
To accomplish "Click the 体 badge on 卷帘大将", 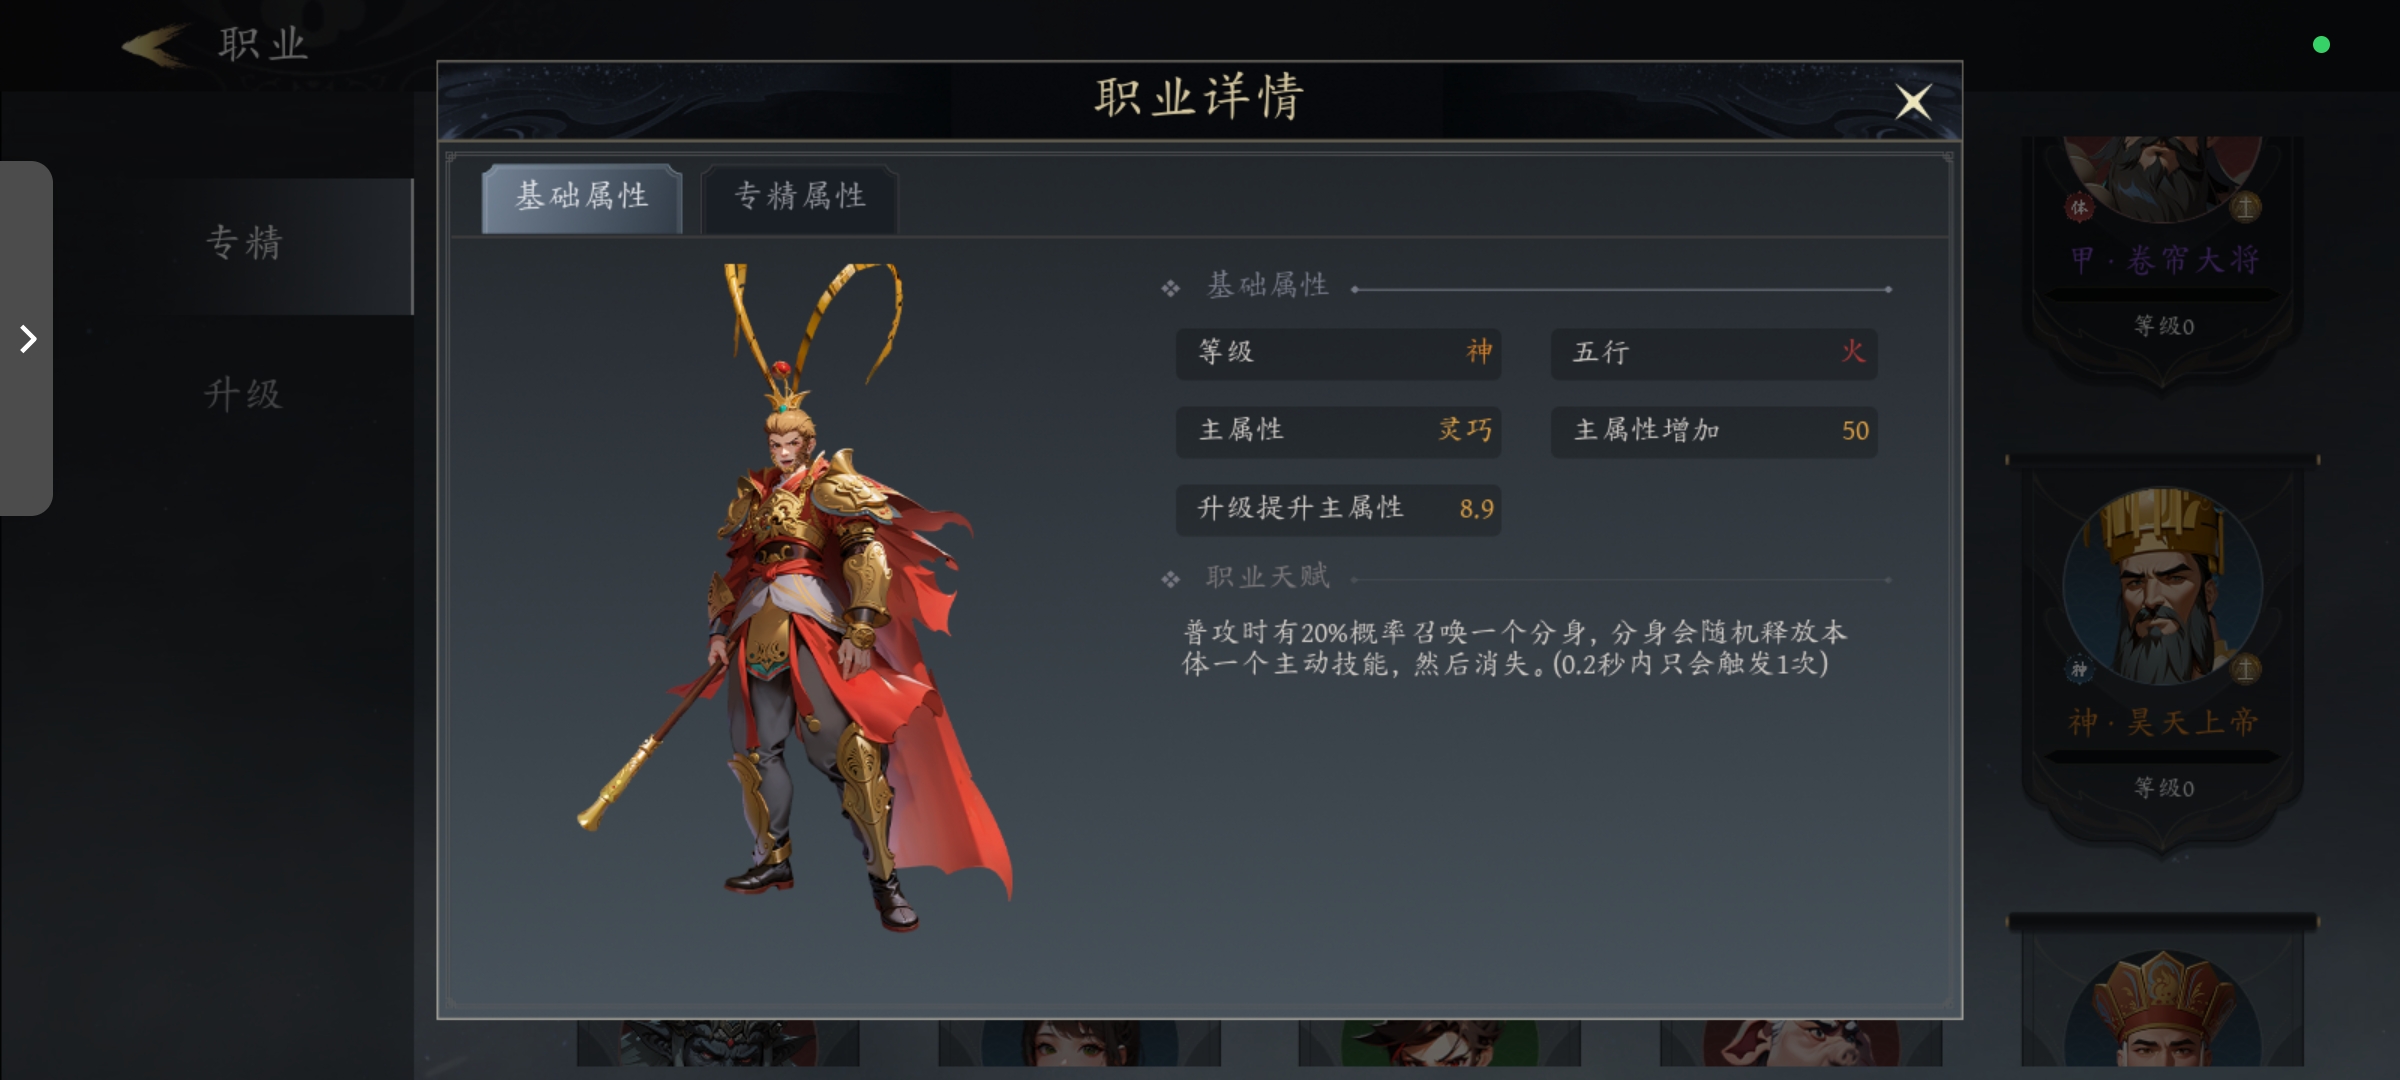I will point(2079,207).
